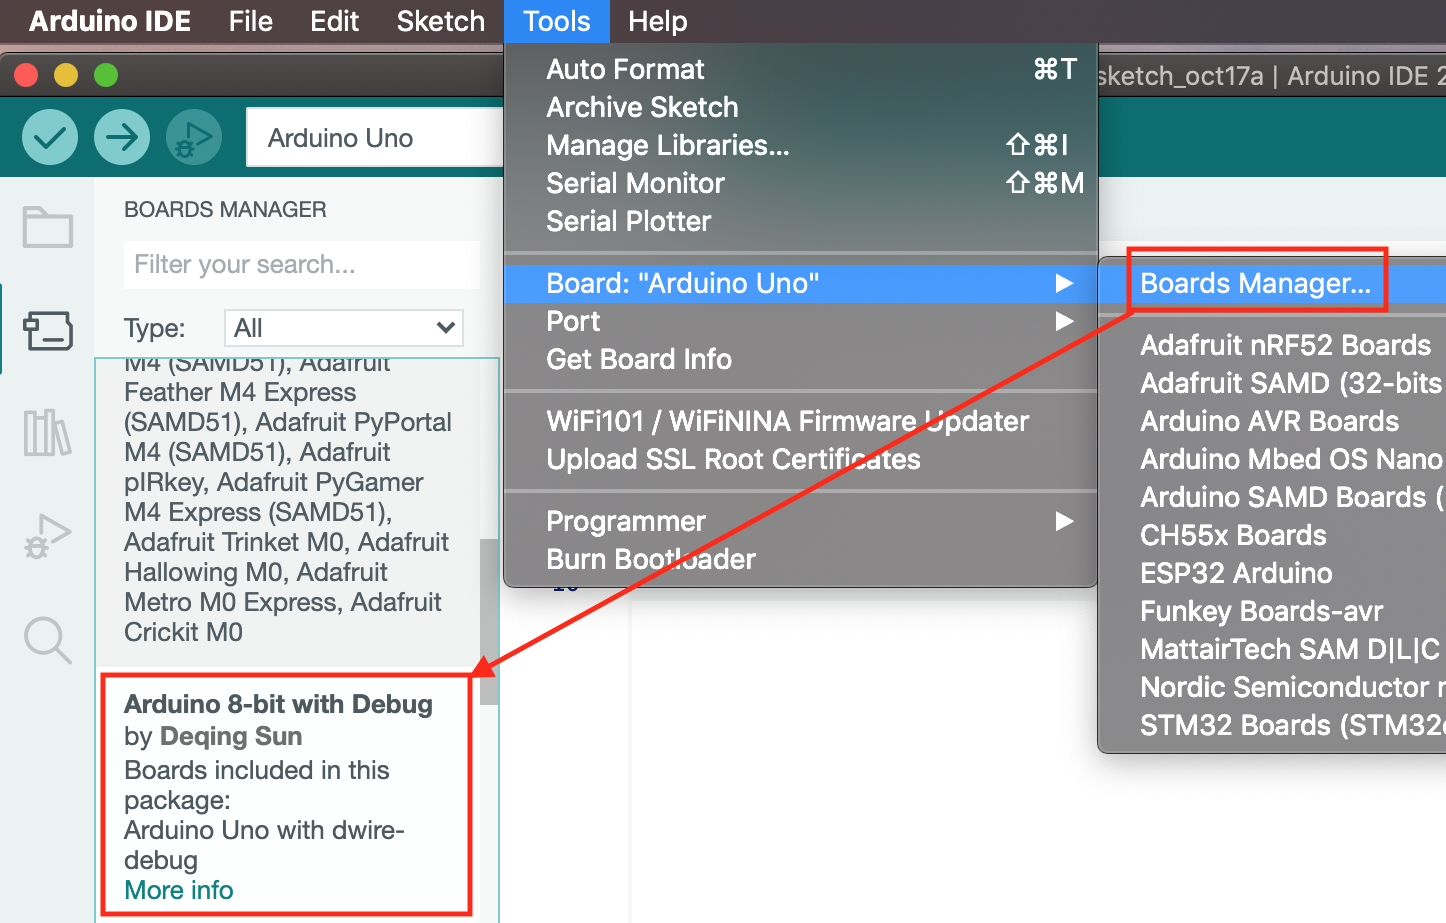Click the Filter your search field
Screen dimensions: 1446x923
(301, 265)
